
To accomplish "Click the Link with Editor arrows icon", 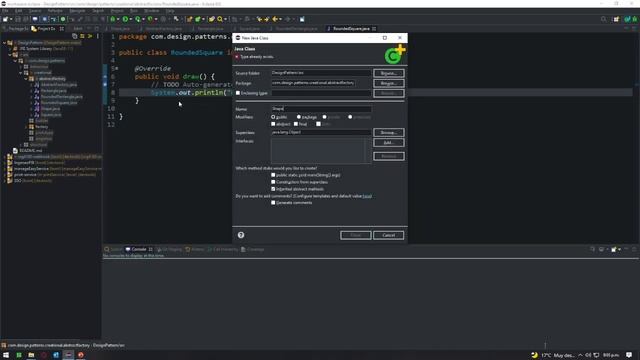I will tap(82, 36).
